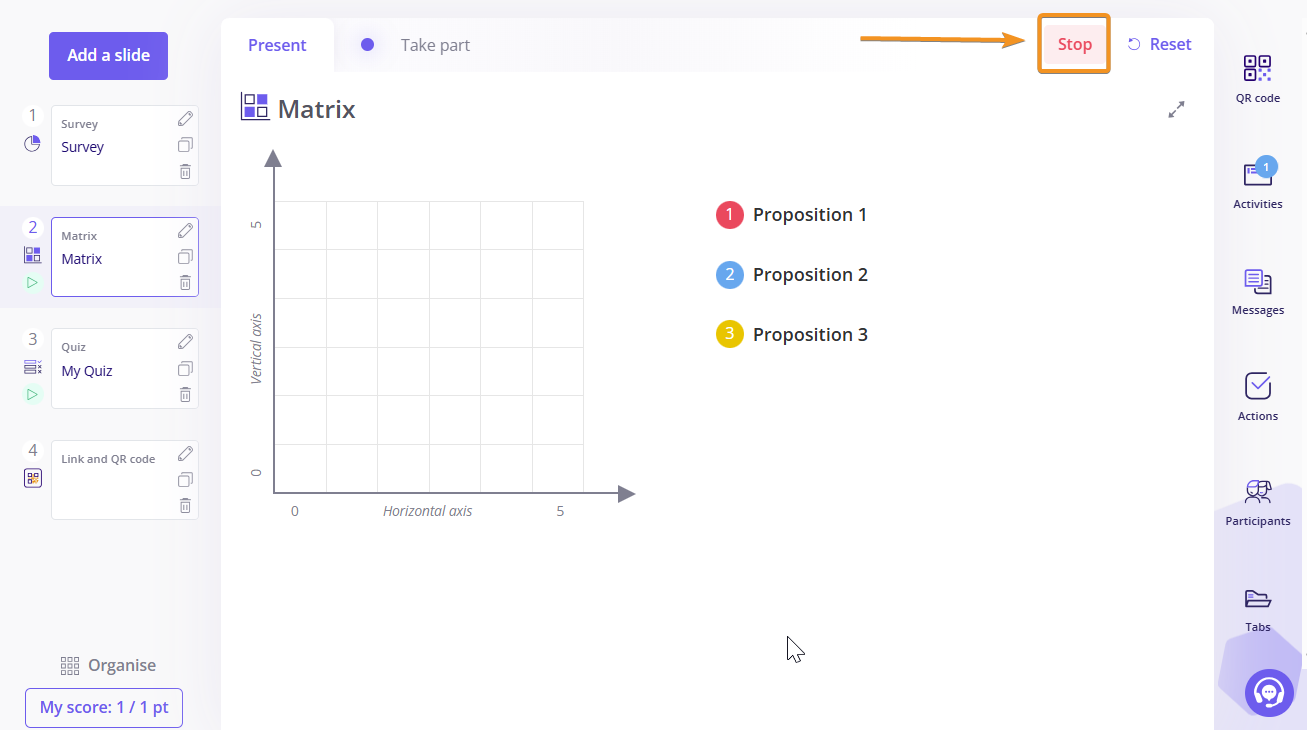Duplicate the Matrix slide
Viewport: 1307px width, 730px height.
185,257
